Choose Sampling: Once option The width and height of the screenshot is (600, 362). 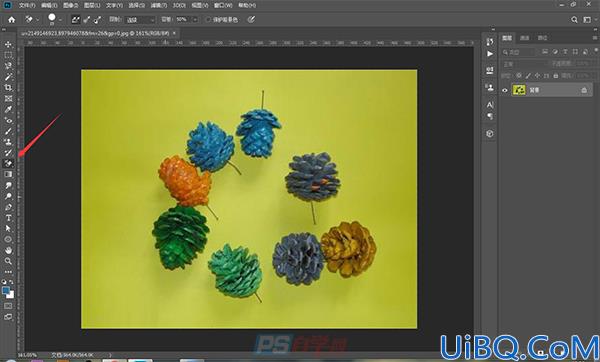(x=87, y=20)
